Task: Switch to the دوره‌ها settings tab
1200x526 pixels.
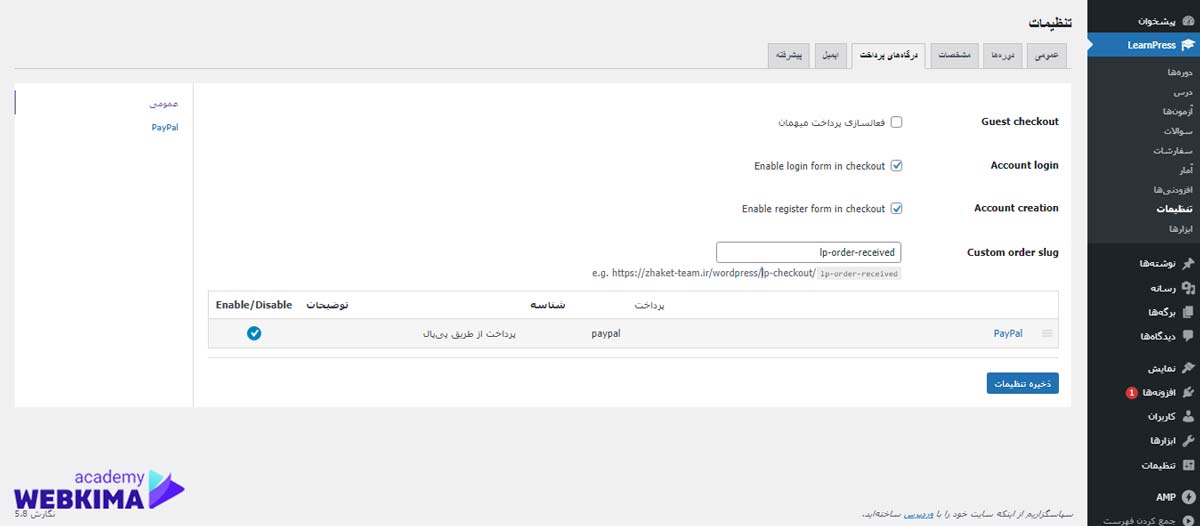Action: tap(1001, 55)
